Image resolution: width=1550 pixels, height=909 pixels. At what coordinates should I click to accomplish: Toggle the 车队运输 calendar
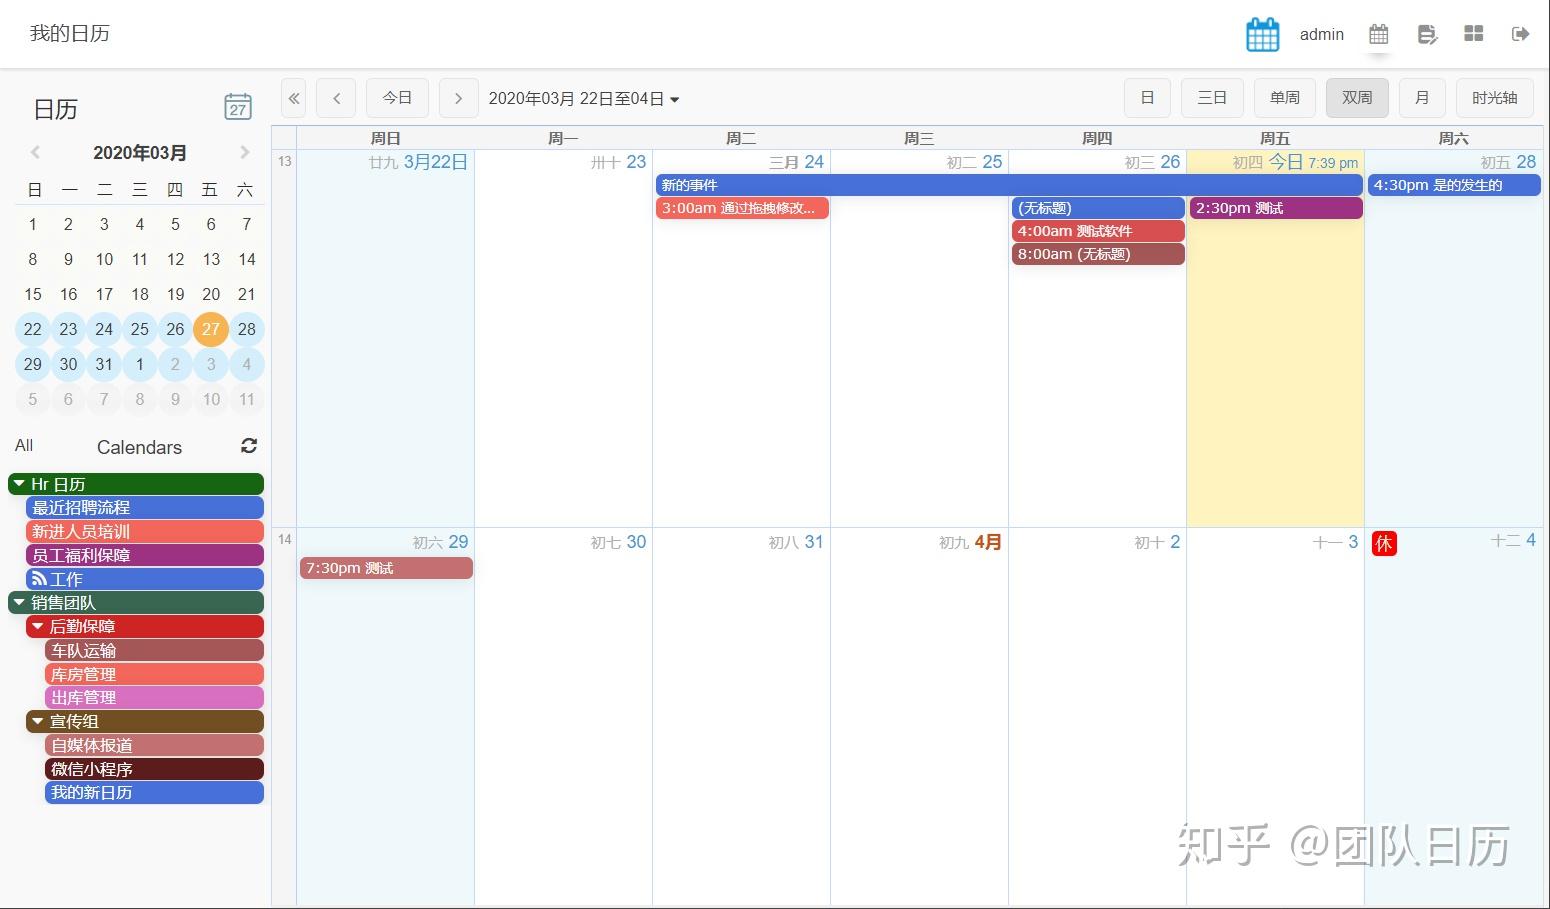155,651
